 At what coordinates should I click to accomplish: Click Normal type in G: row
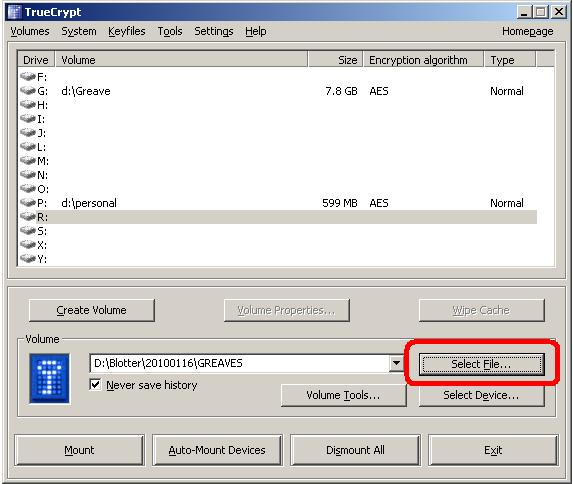[507, 91]
